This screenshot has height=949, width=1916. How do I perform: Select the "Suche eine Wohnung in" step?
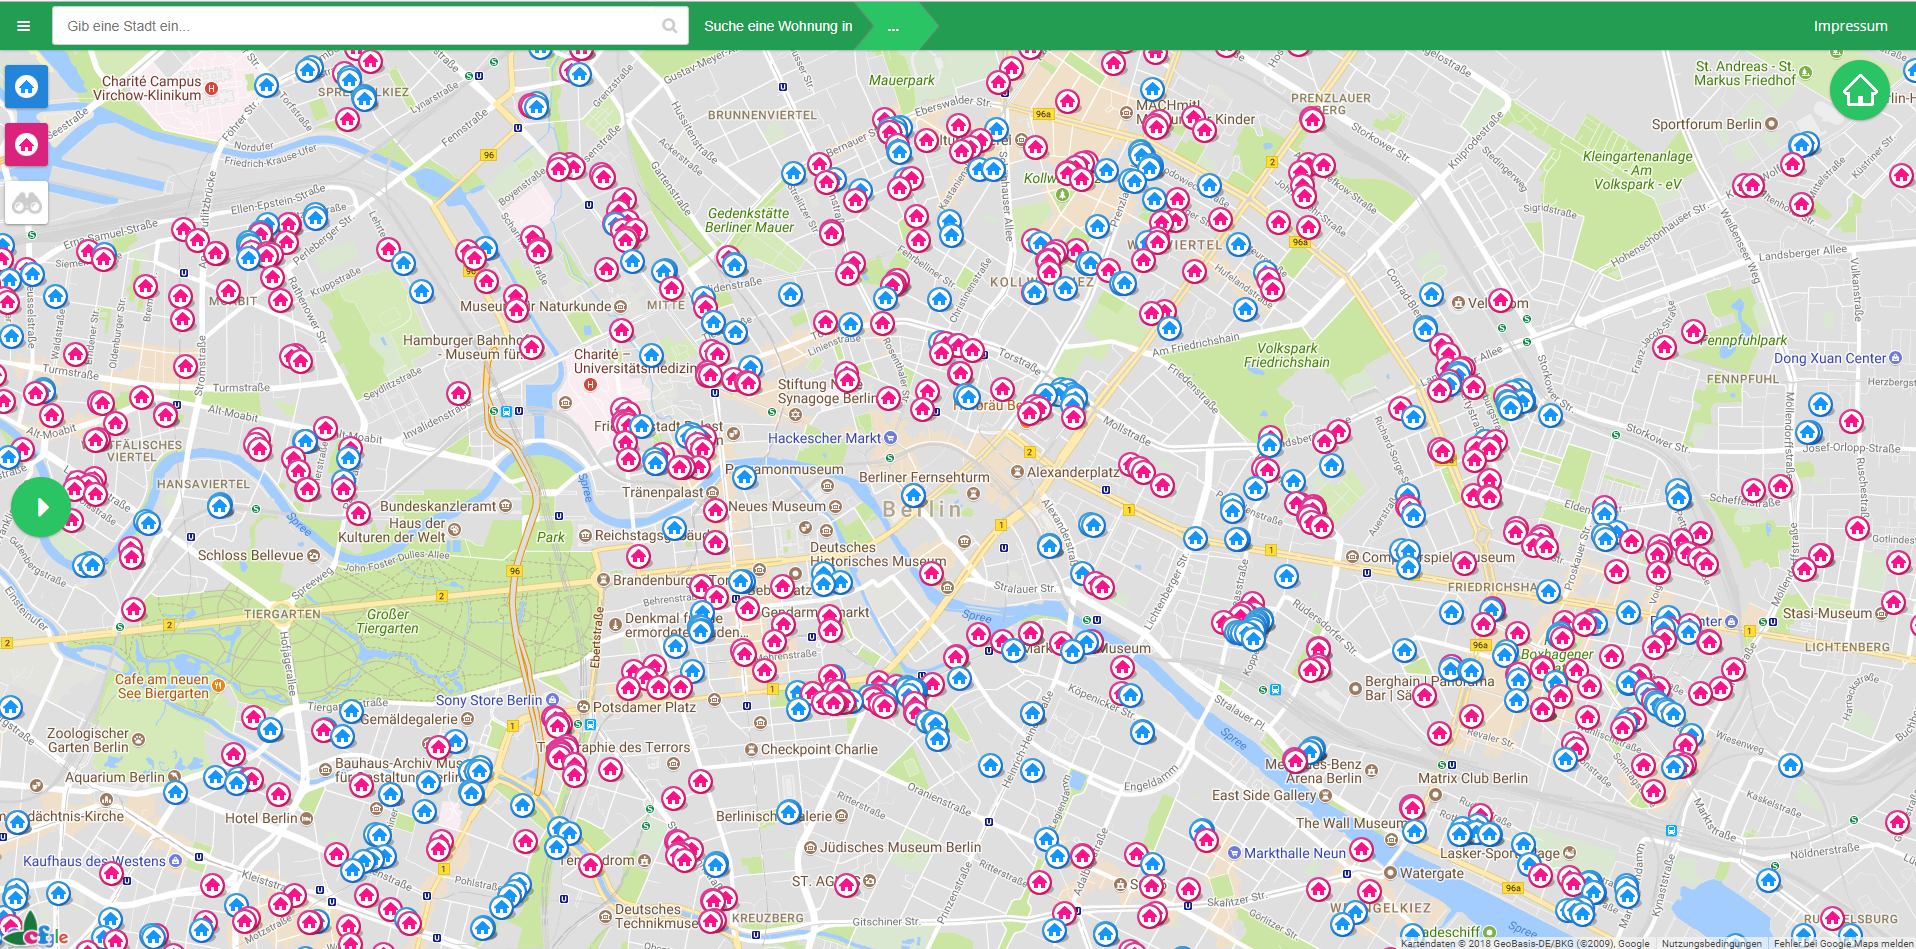point(778,27)
